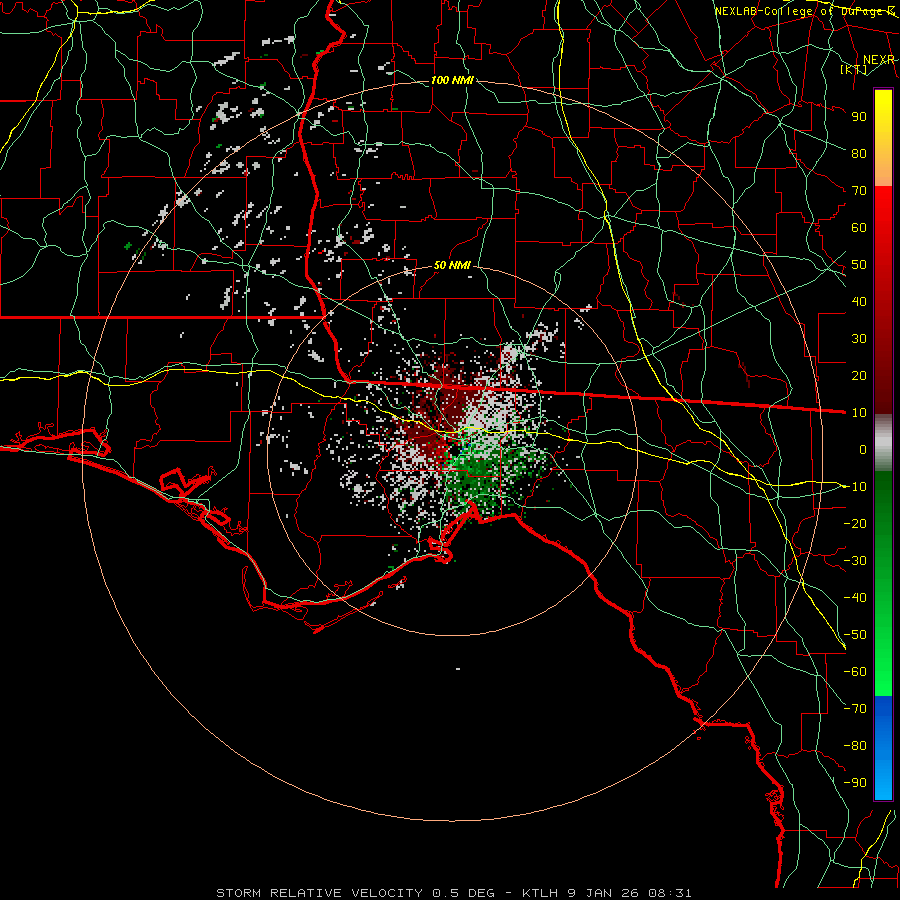This screenshot has width=900, height=900.
Task: Click the -70 value on the velocity scale
Action: 855,709
